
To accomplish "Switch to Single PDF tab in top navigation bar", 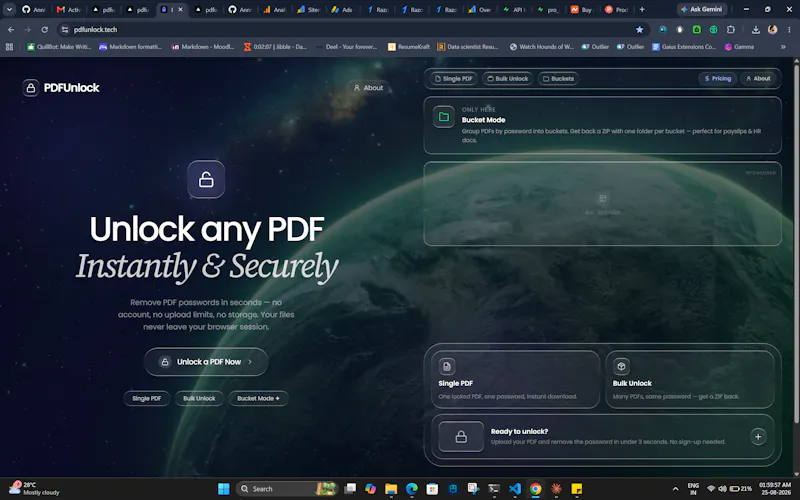I will click(x=454, y=79).
